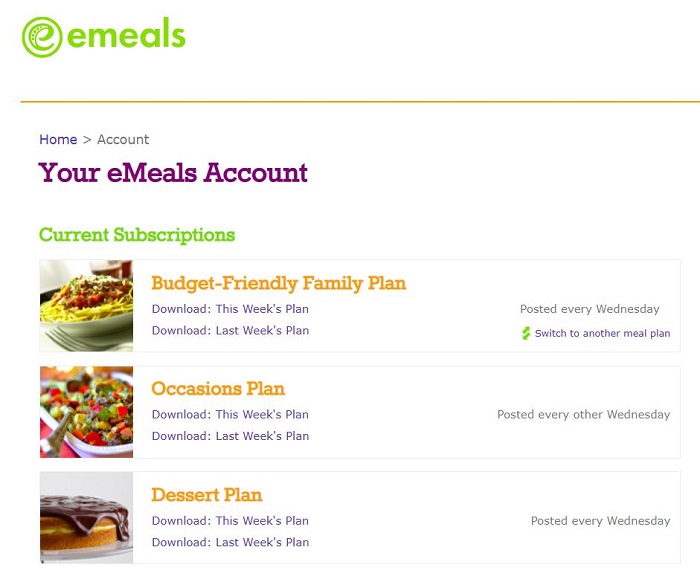Download Last Week's Plan for Dessert Plan

pos(230,542)
